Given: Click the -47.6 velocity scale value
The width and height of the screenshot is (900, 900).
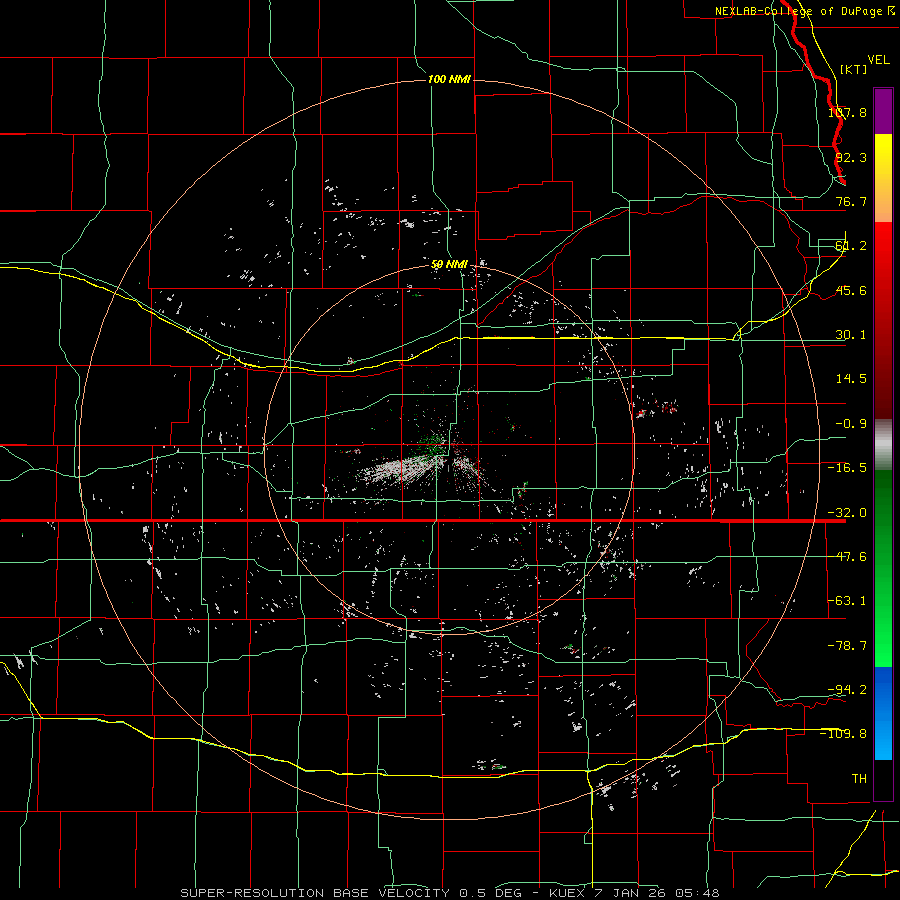Looking at the screenshot, I should coord(847,557).
